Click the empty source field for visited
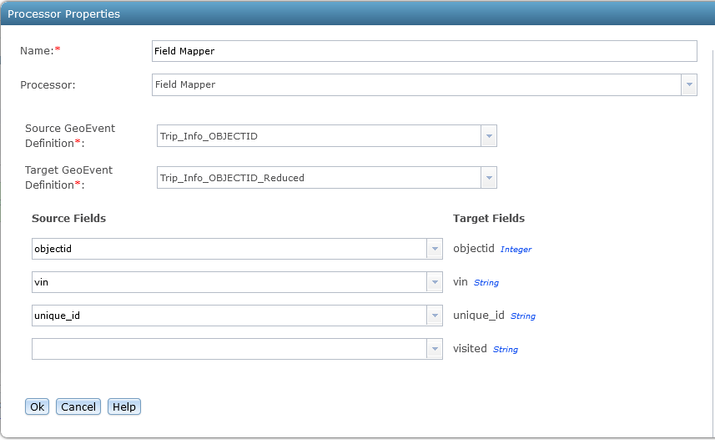This screenshot has width=715, height=440. (x=229, y=349)
